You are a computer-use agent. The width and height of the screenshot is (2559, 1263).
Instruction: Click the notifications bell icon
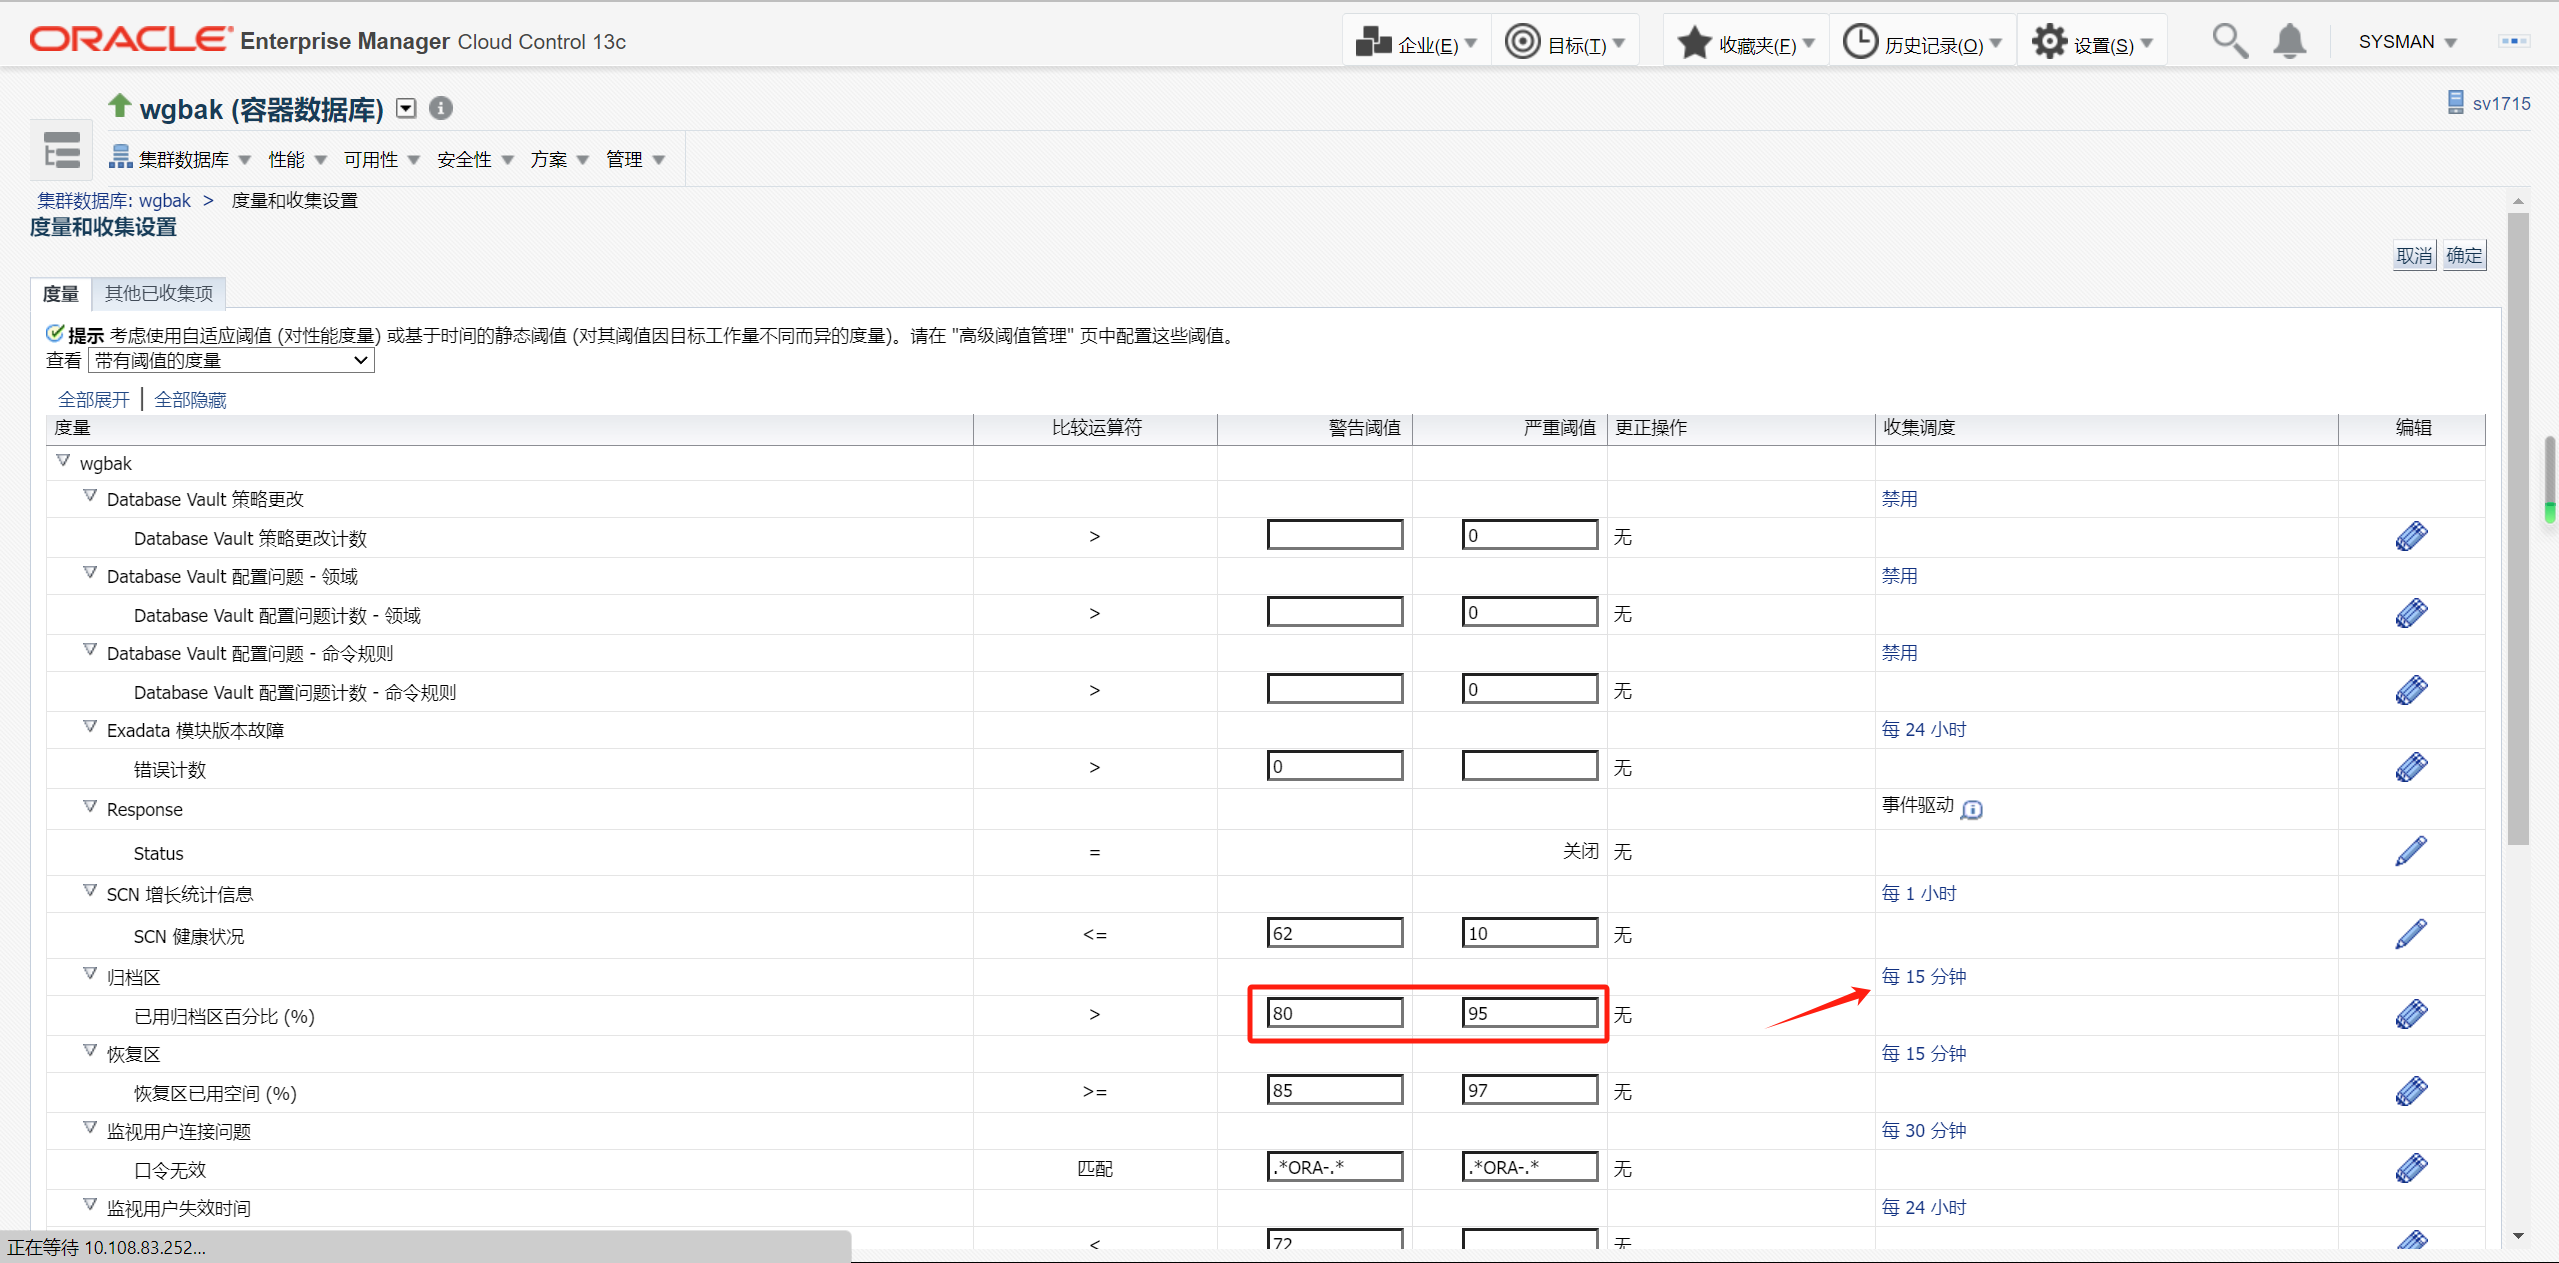coord(2289,42)
